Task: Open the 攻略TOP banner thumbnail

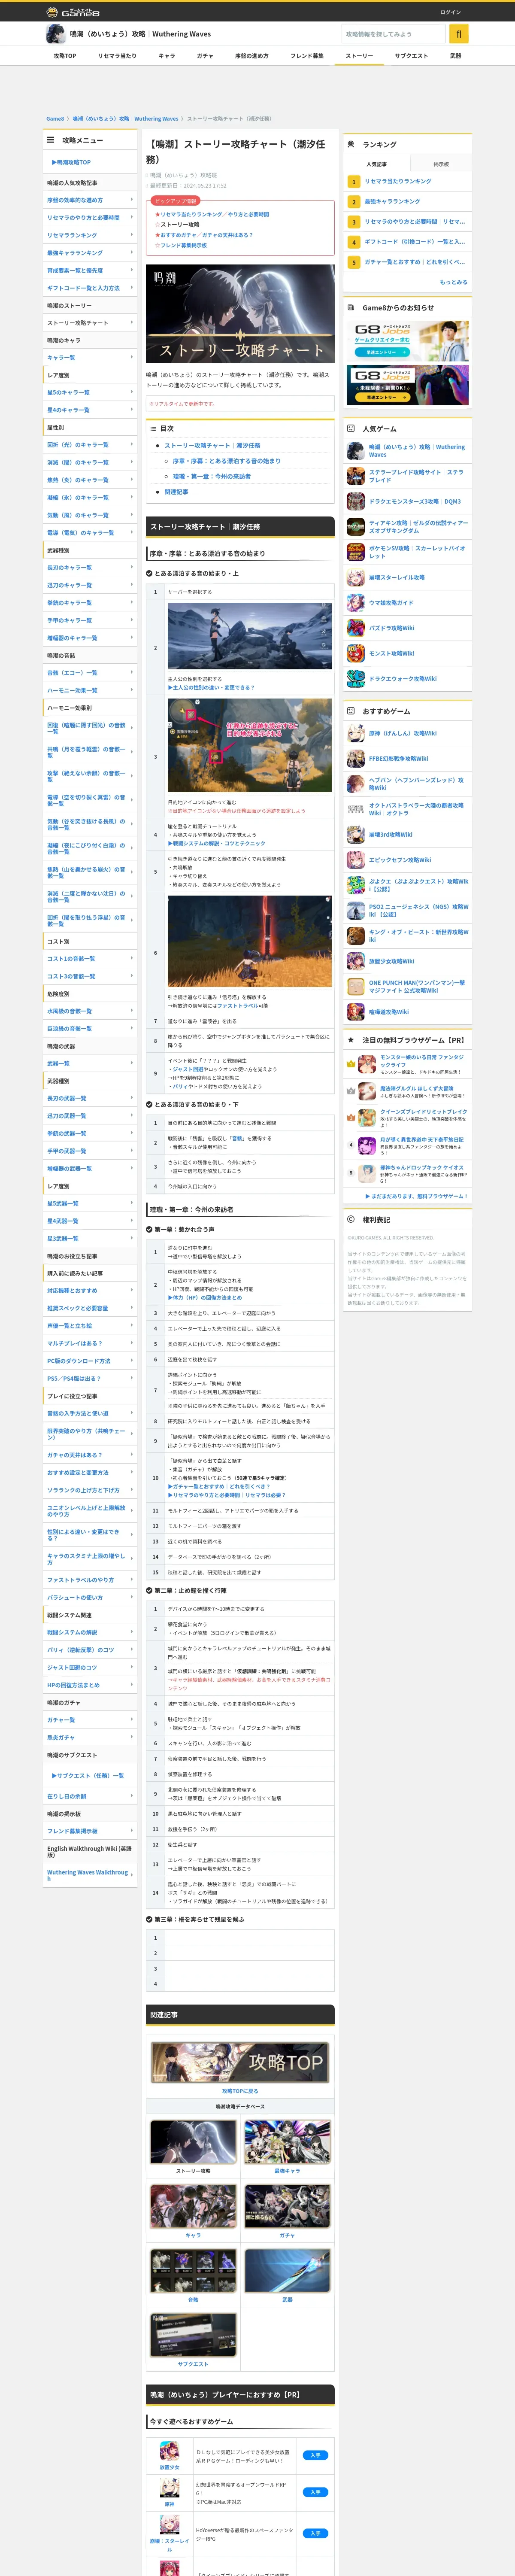Action: point(240,2063)
